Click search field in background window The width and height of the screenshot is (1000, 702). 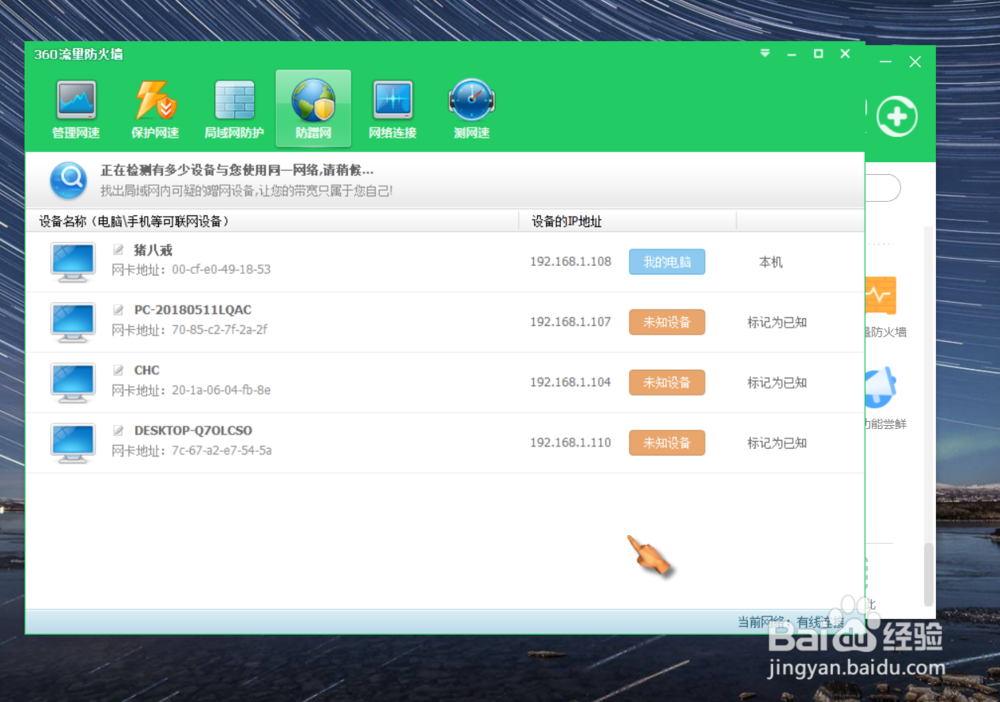[883, 188]
